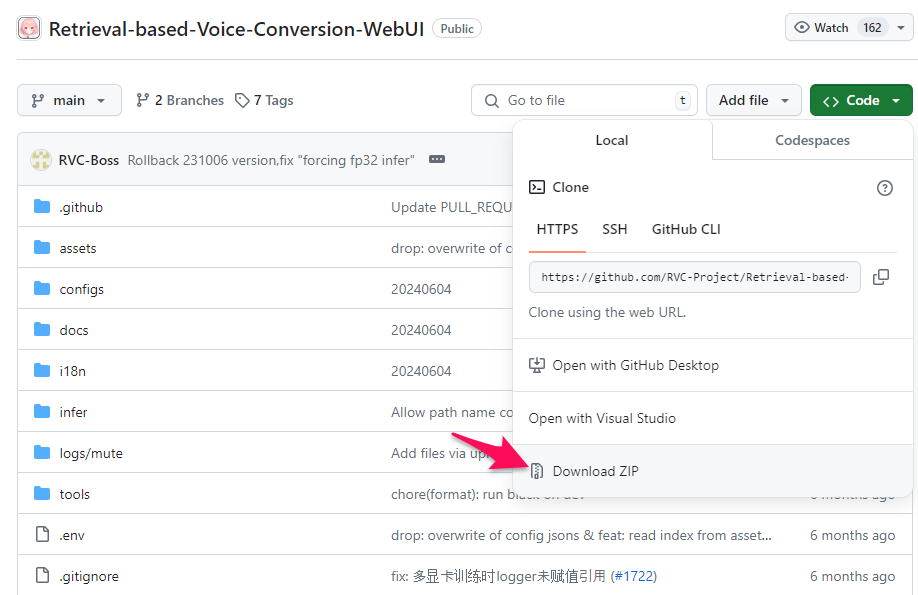The image size is (918, 595).
Task: Open the main branch selector dropdown
Action: [69, 100]
